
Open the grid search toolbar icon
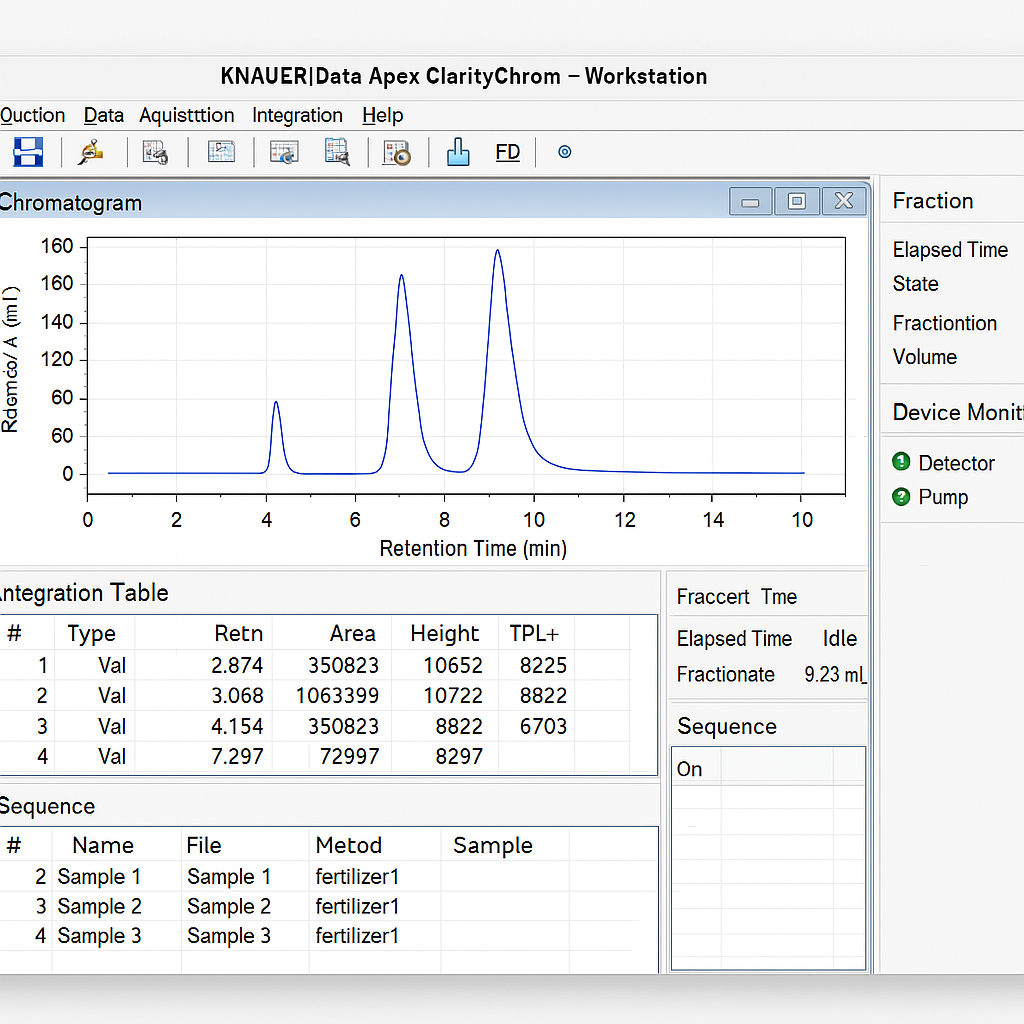tap(337, 152)
